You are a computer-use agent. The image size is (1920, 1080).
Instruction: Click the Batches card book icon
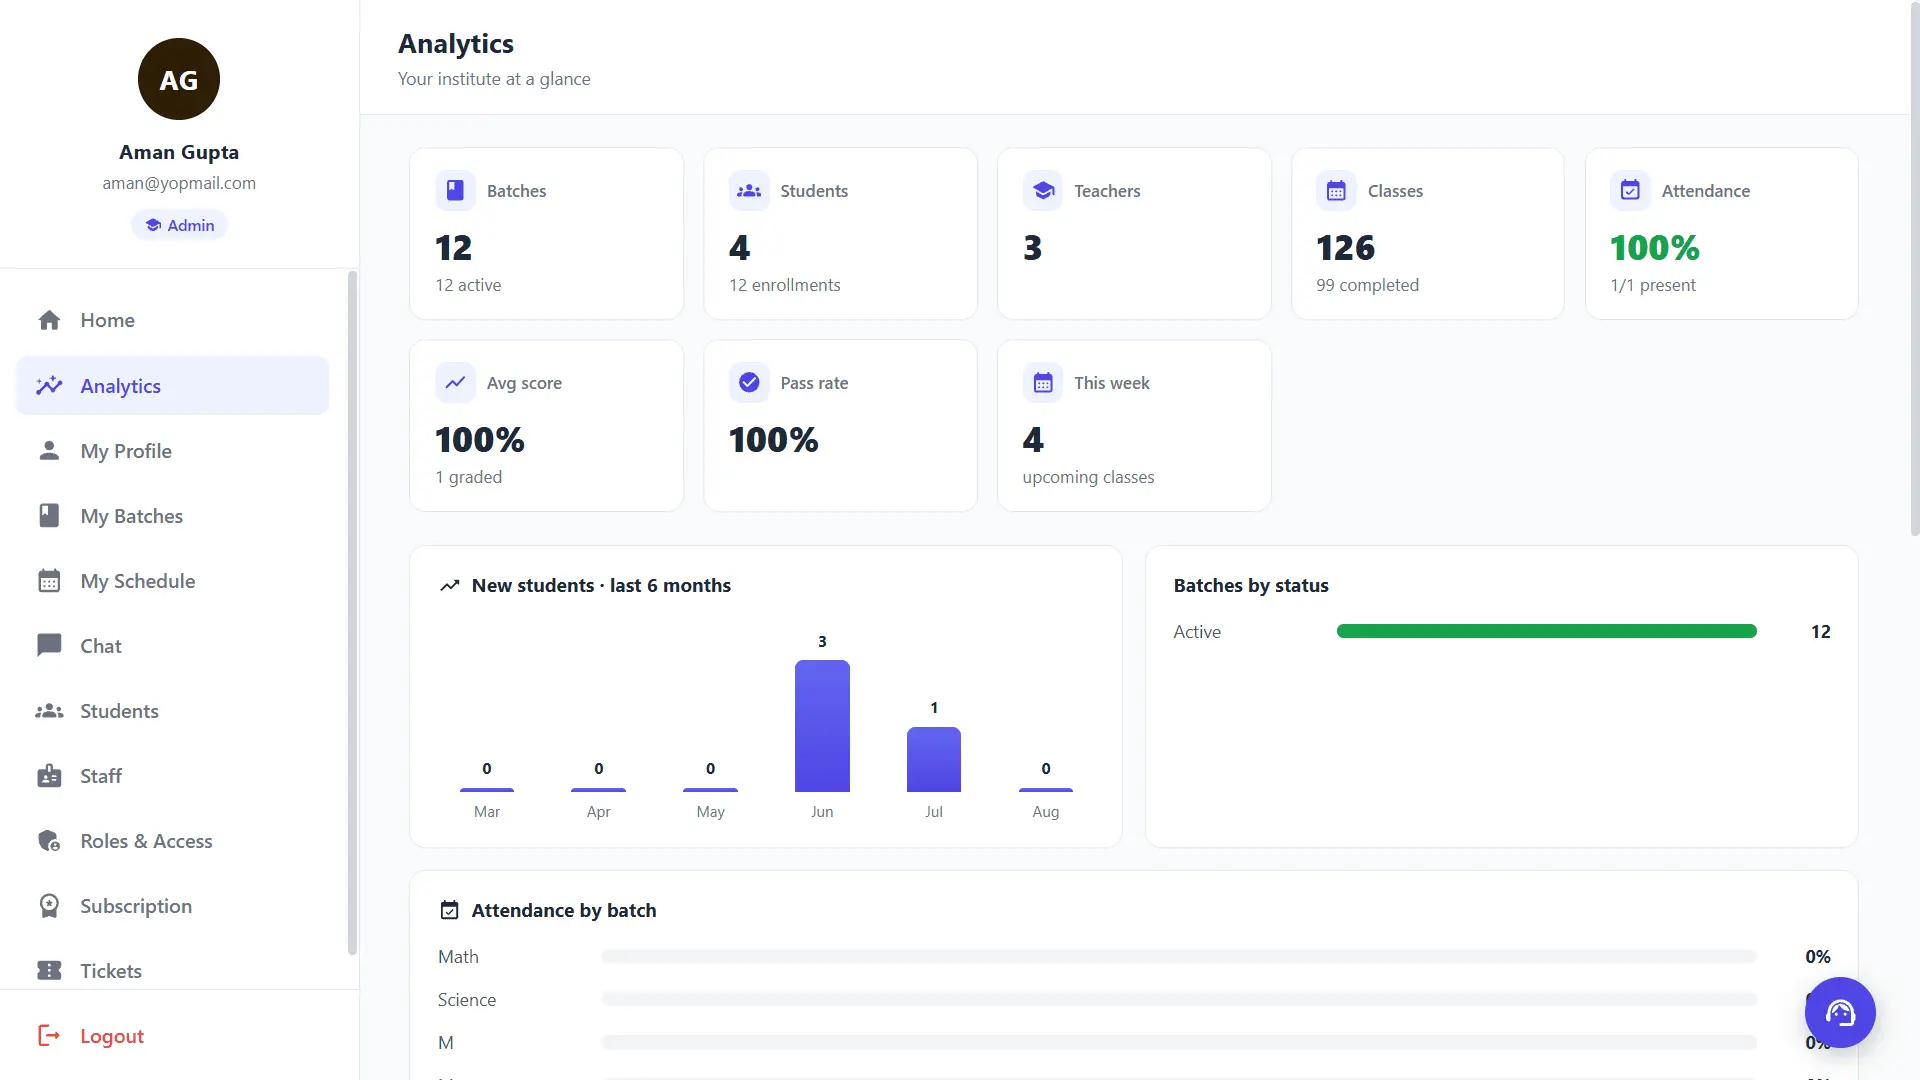(455, 190)
